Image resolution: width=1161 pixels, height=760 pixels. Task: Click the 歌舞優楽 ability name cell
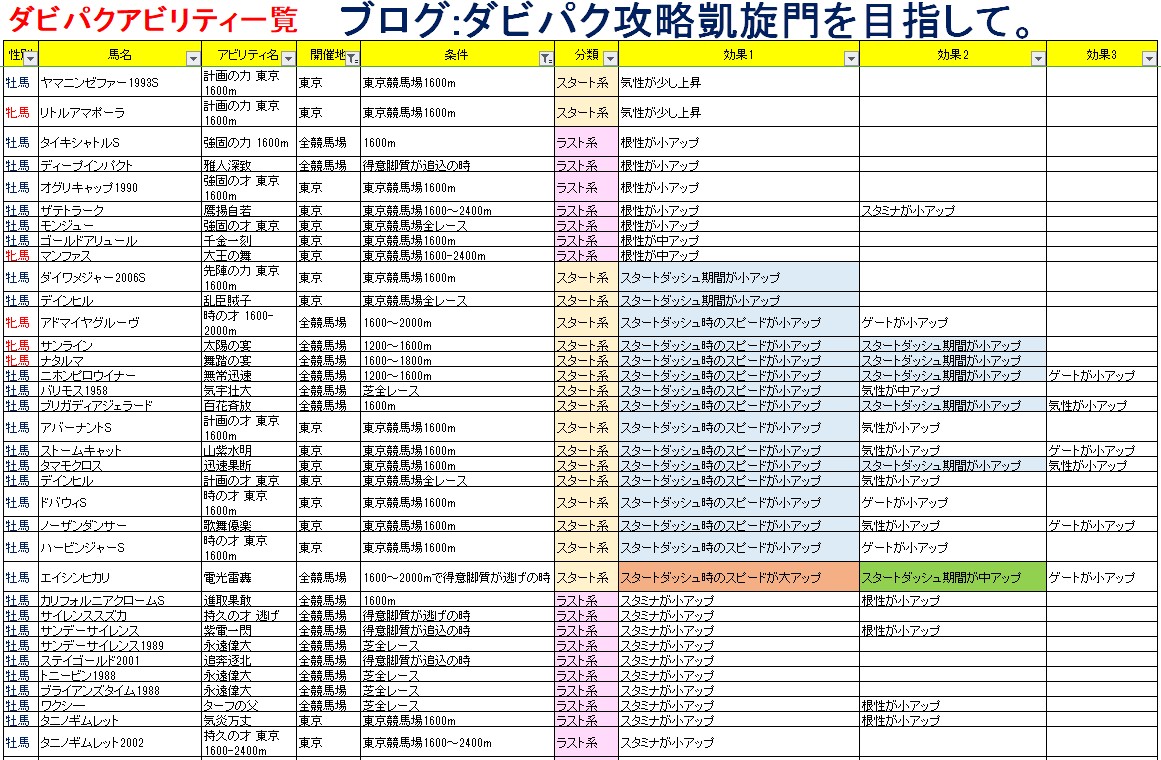[249, 525]
